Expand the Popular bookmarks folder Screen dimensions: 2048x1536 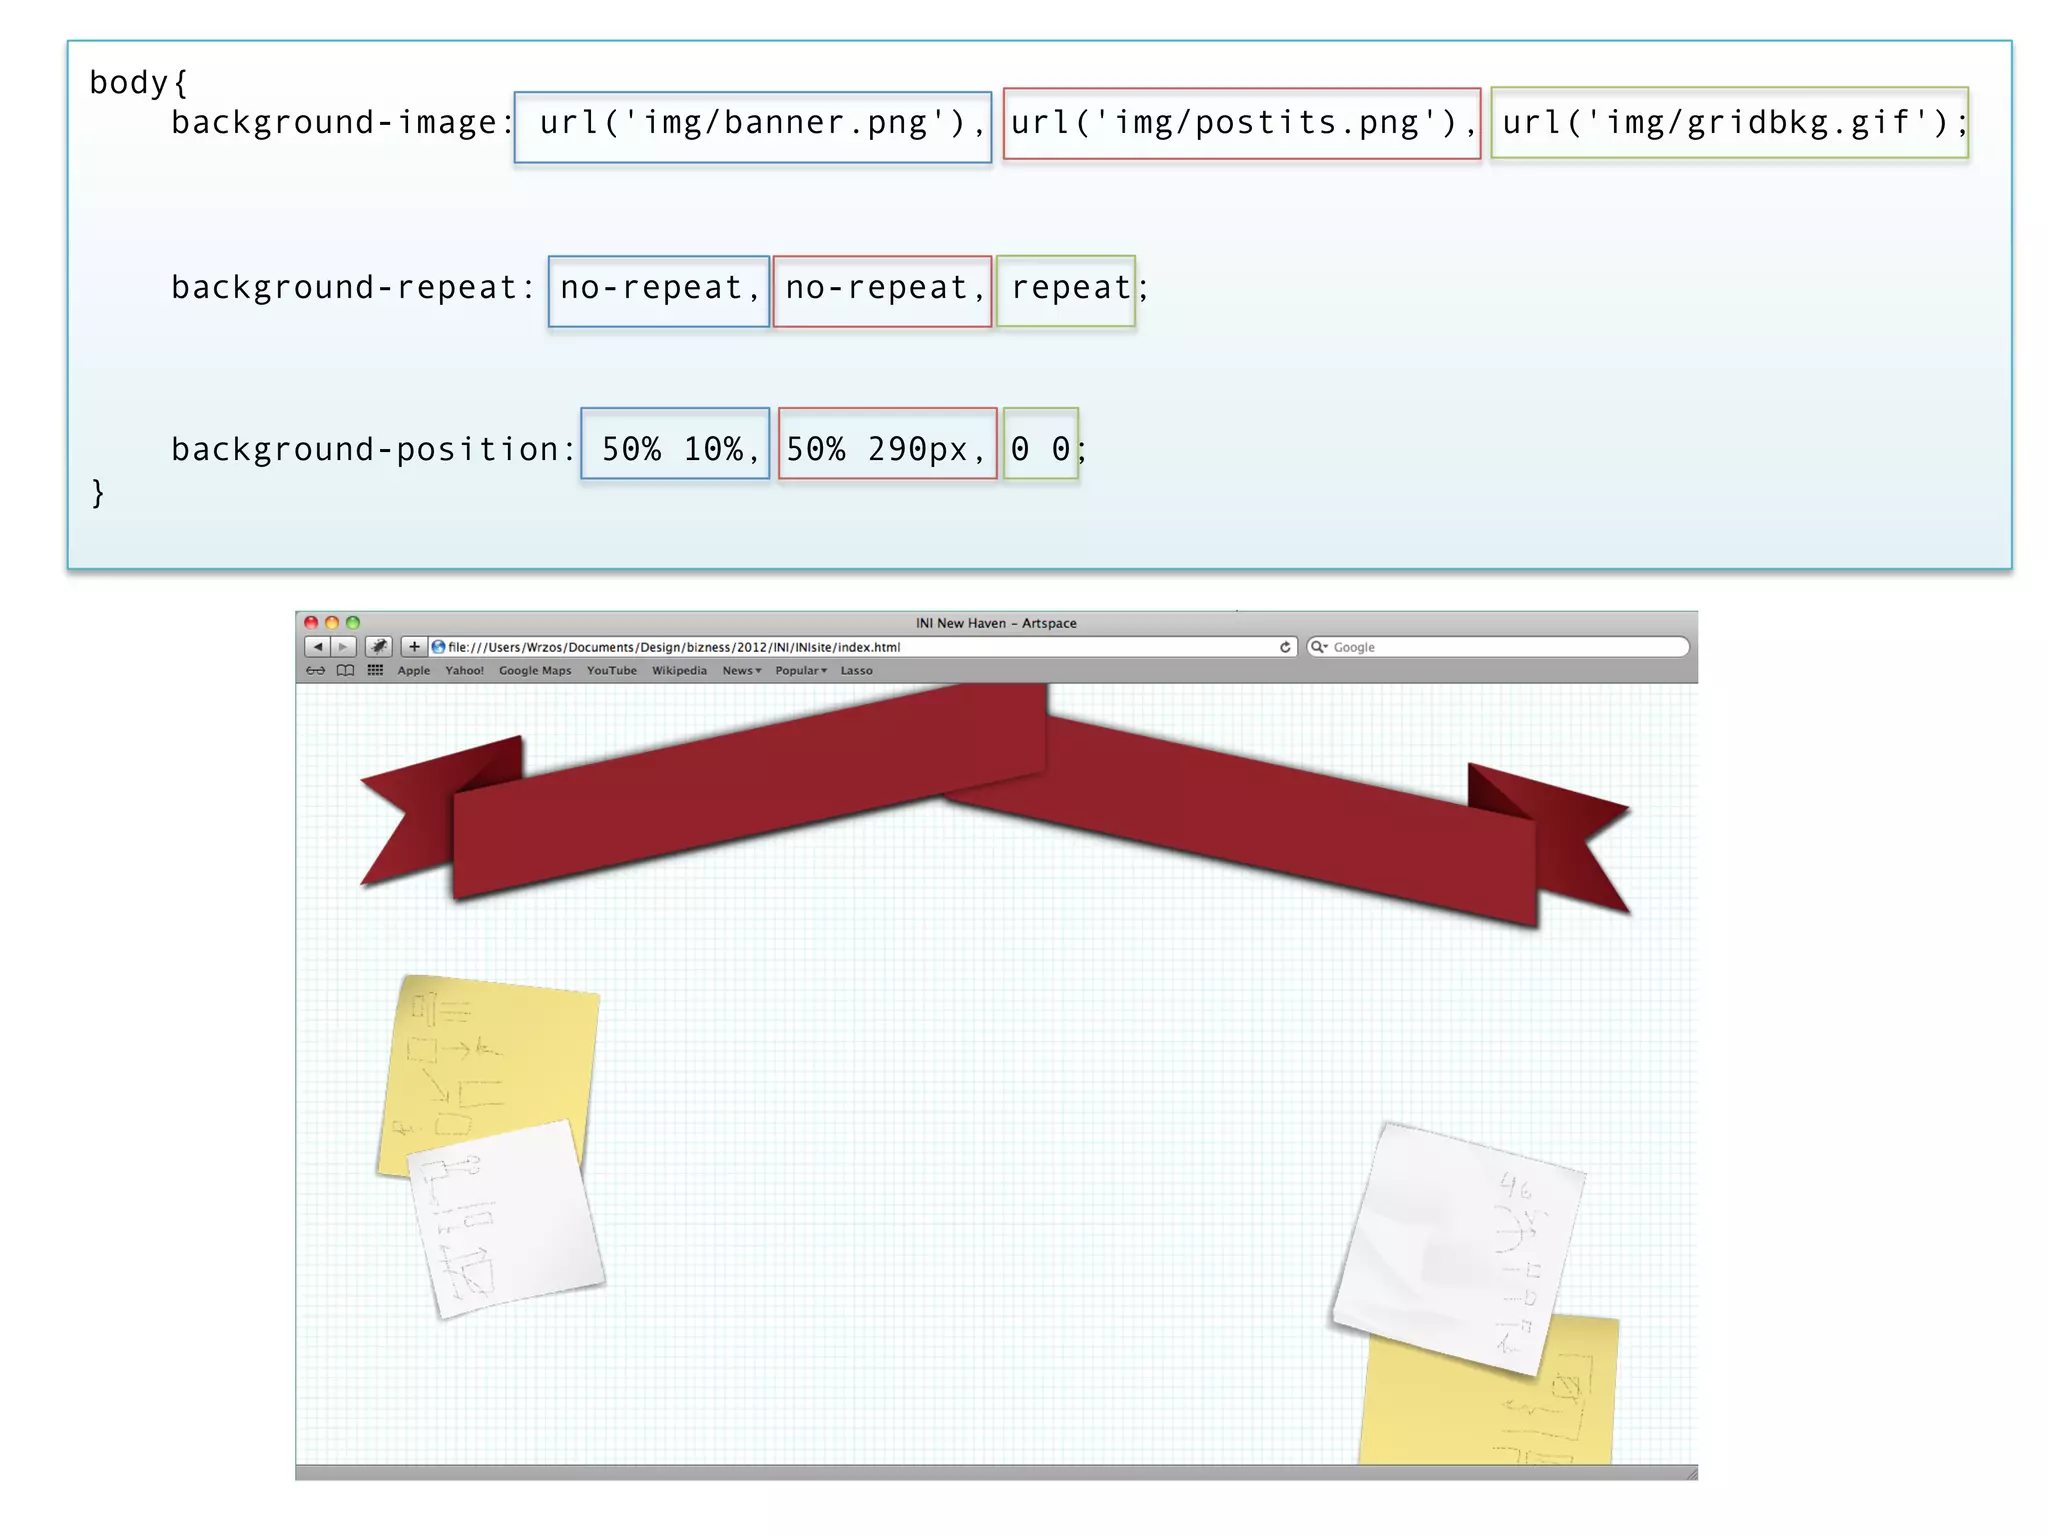point(801,671)
